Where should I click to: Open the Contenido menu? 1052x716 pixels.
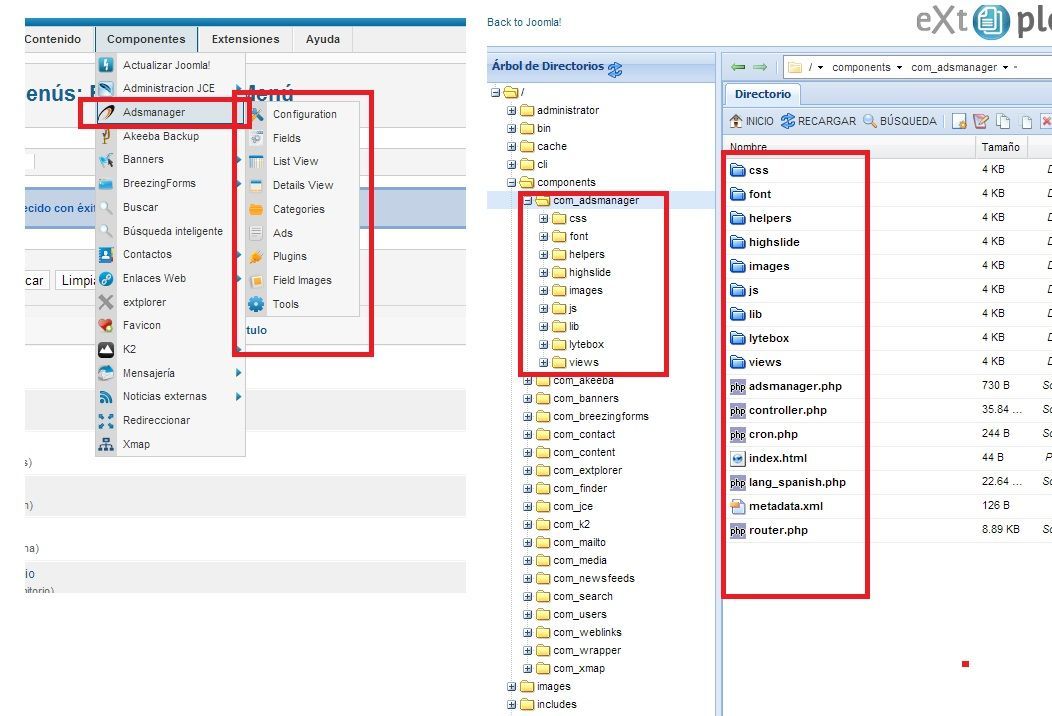coord(52,39)
